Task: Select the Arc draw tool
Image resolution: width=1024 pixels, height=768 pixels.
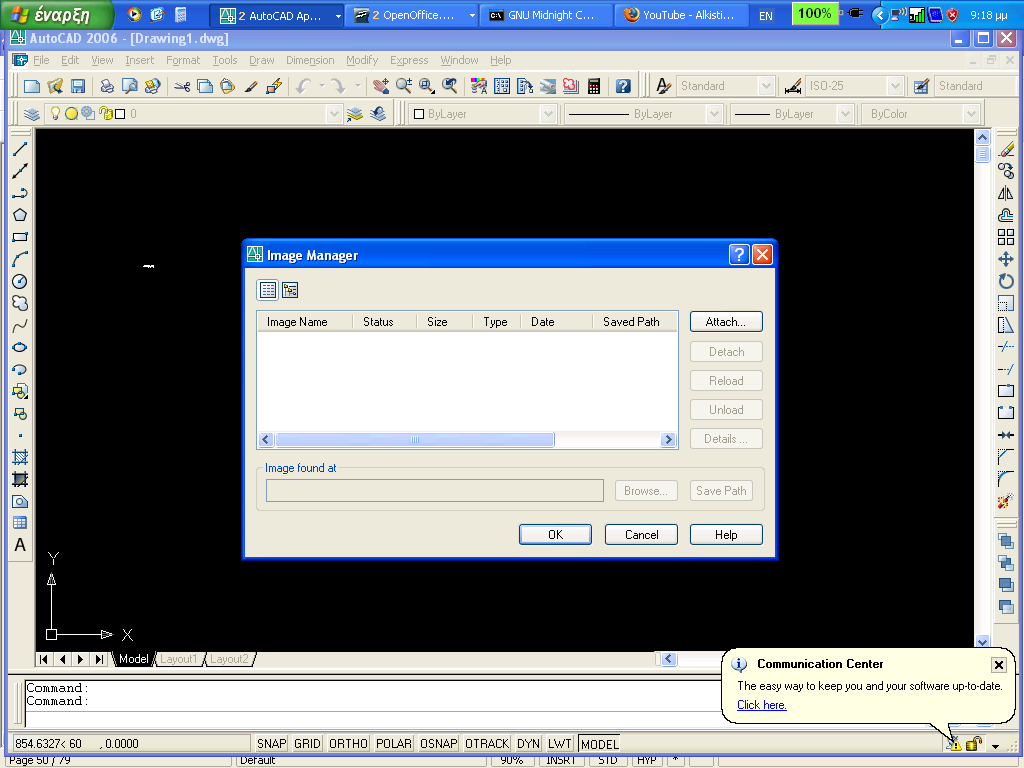Action: coord(20,259)
